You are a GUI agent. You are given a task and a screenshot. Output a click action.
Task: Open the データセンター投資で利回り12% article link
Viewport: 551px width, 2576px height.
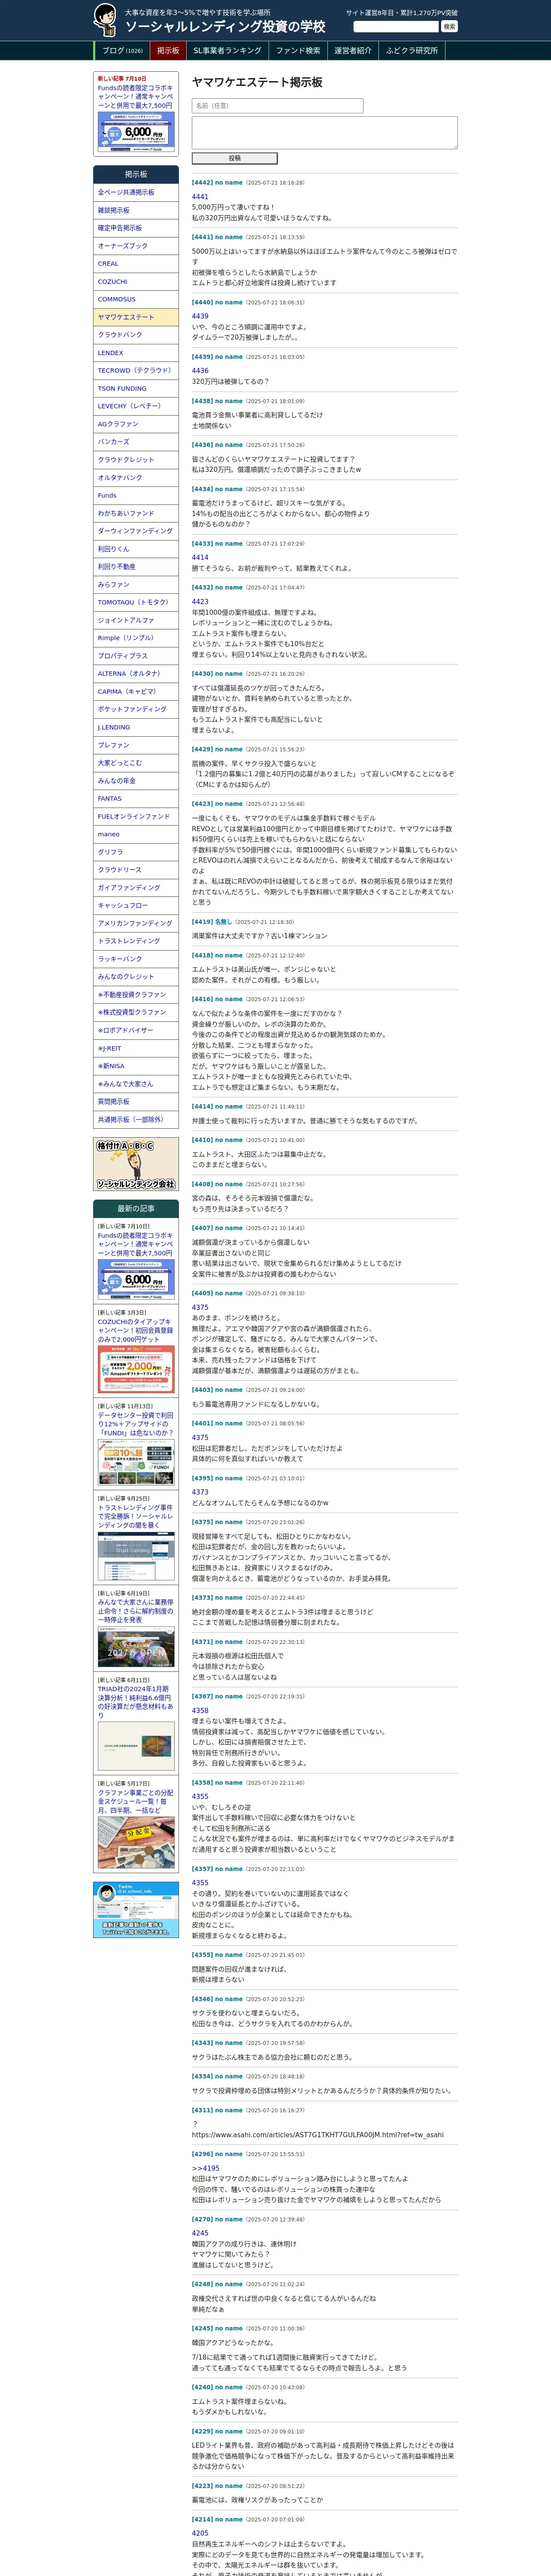pos(135,1424)
